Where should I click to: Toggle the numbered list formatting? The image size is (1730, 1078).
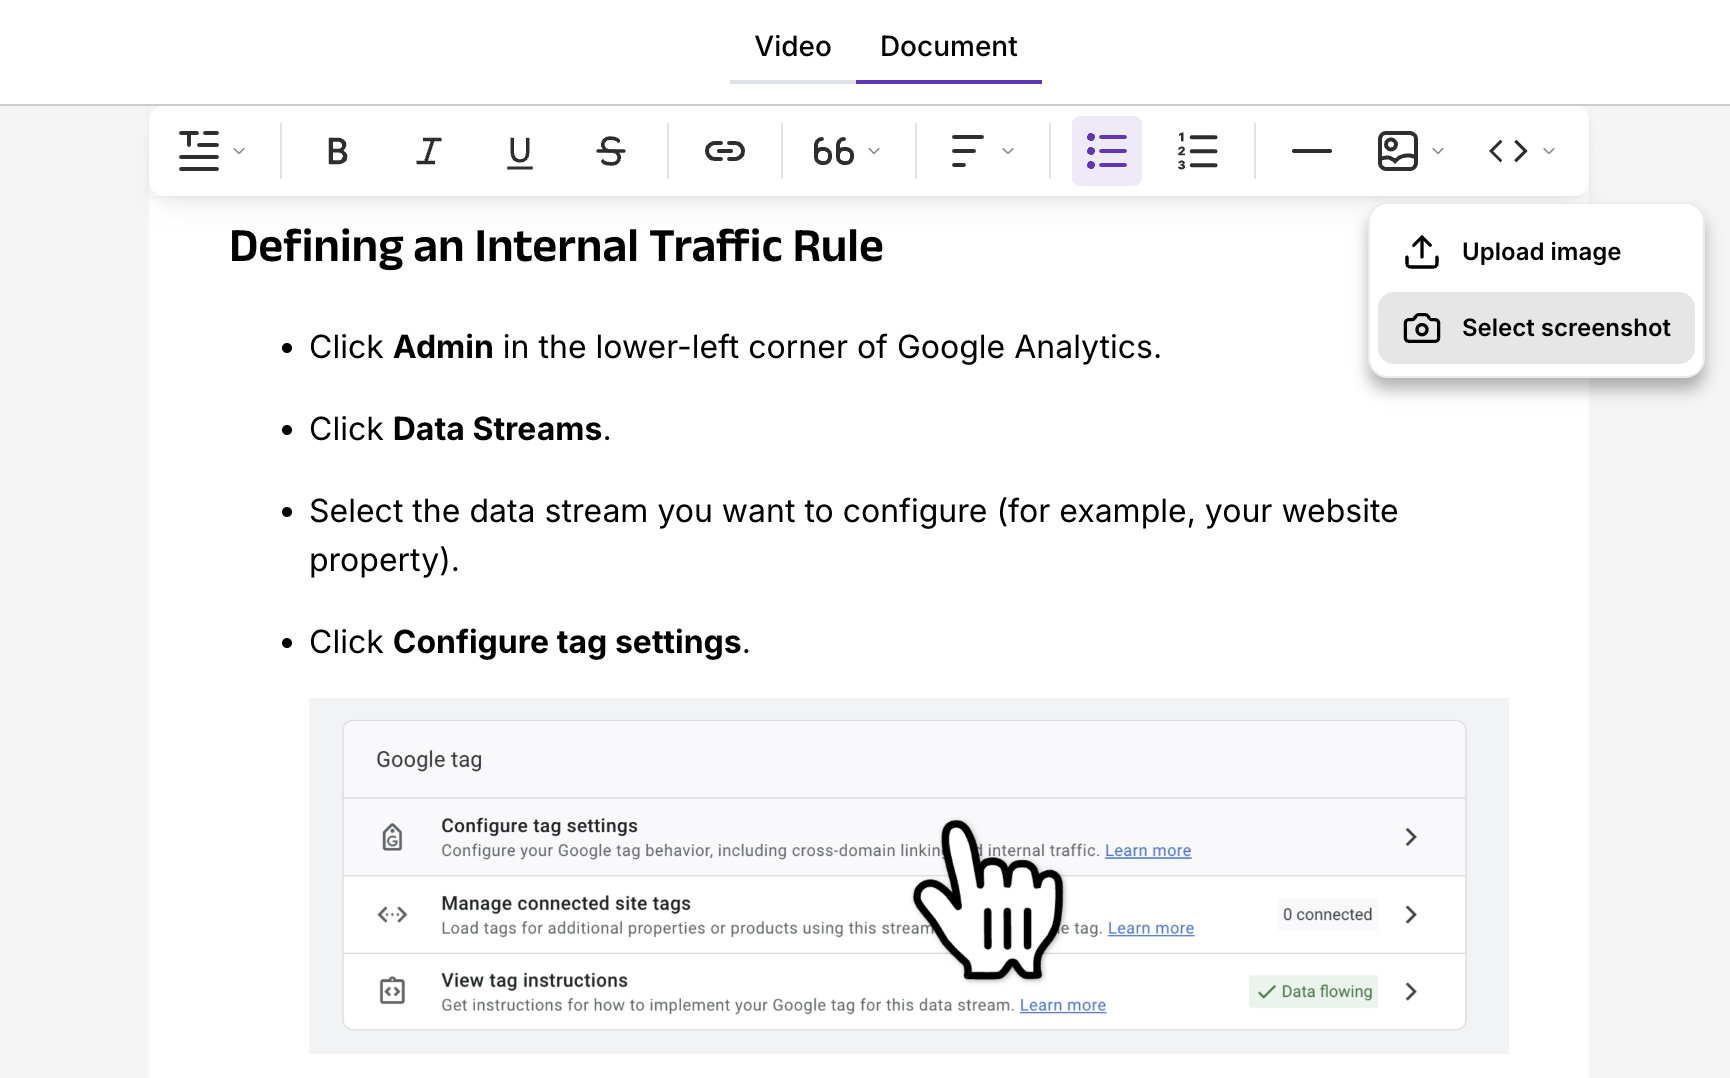(x=1197, y=151)
